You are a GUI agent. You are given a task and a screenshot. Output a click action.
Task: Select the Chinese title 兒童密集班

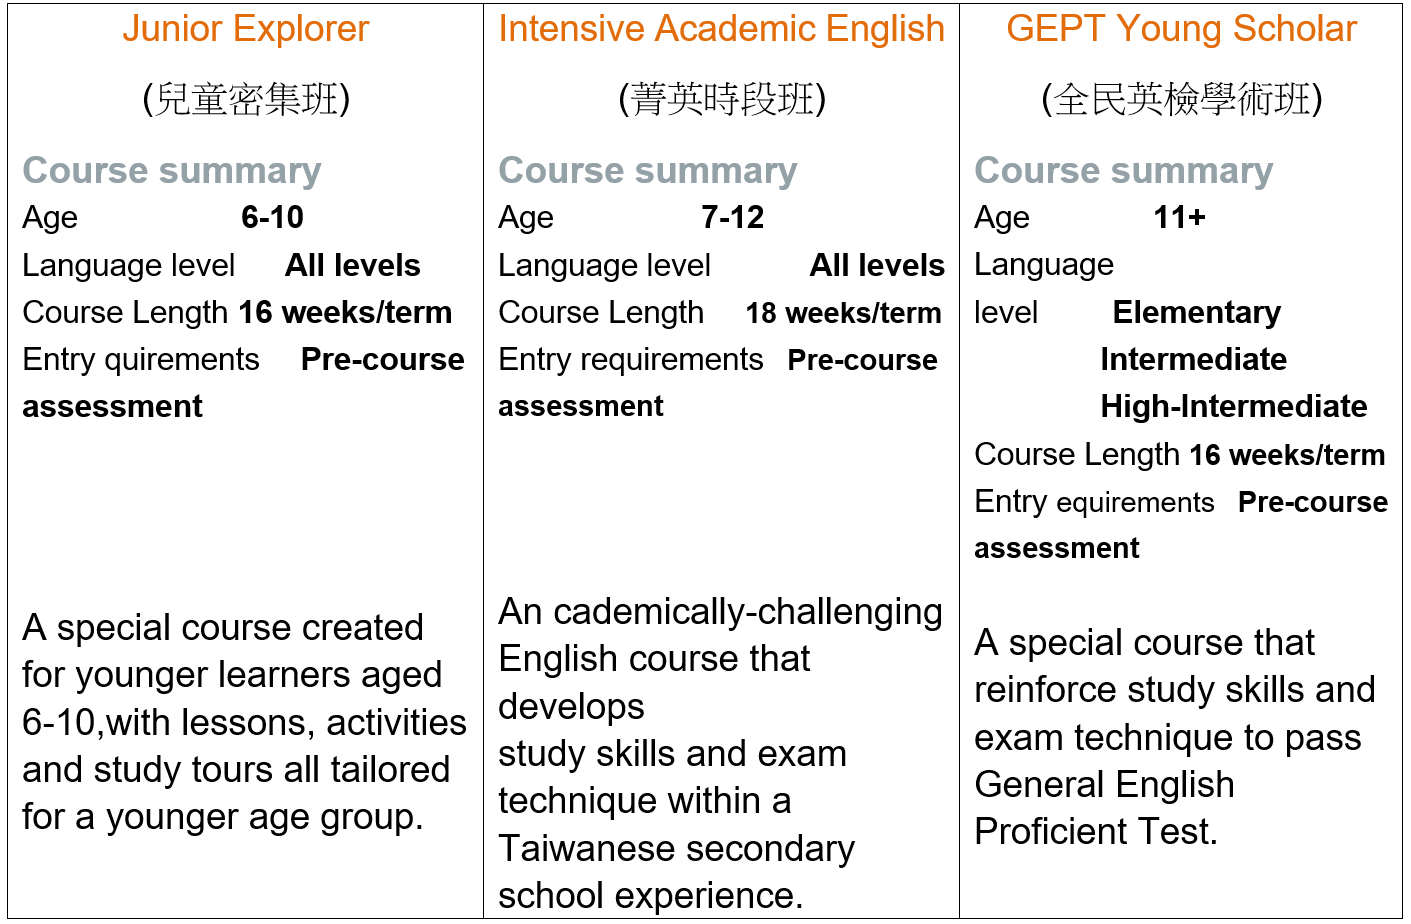pos(246,99)
